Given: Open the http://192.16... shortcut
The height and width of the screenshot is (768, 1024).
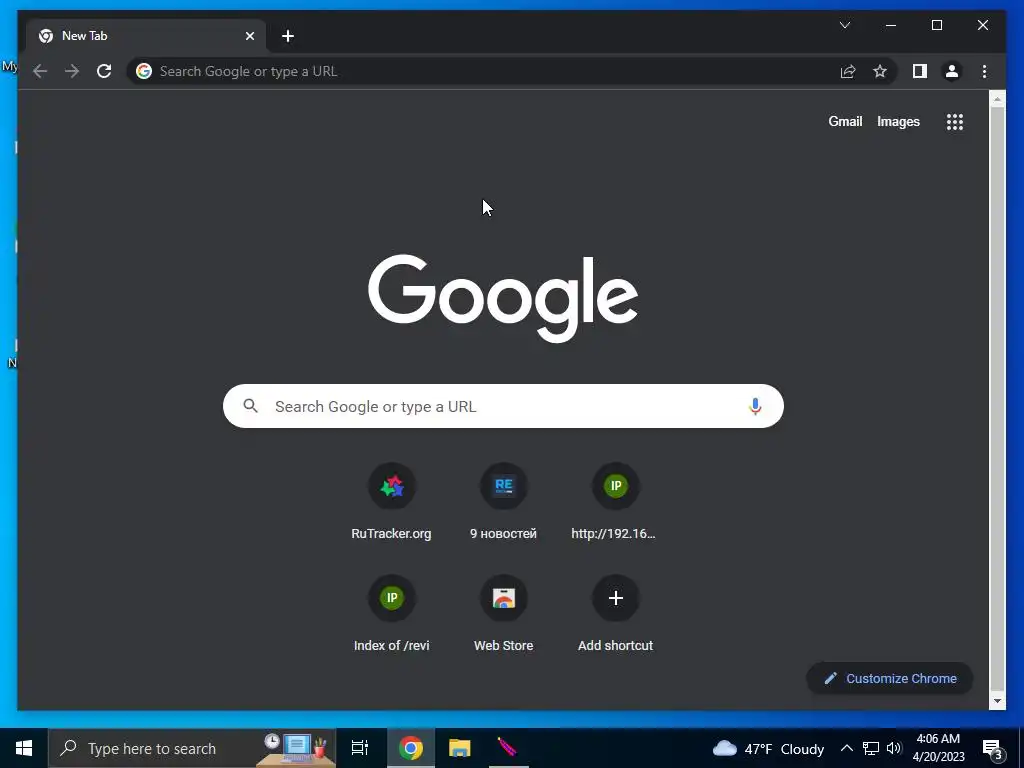Looking at the screenshot, I should (x=615, y=503).
